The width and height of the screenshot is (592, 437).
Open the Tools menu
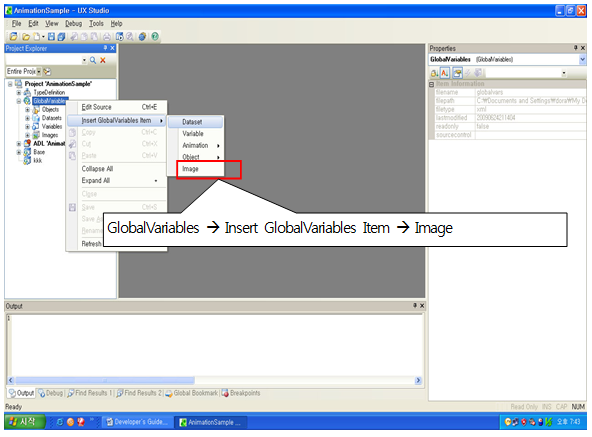96,23
